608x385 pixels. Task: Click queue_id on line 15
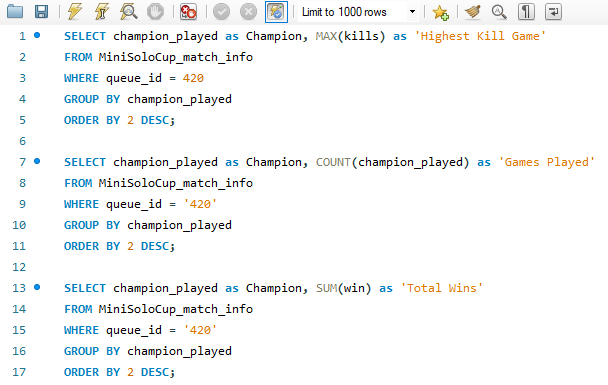[x=134, y=330]
